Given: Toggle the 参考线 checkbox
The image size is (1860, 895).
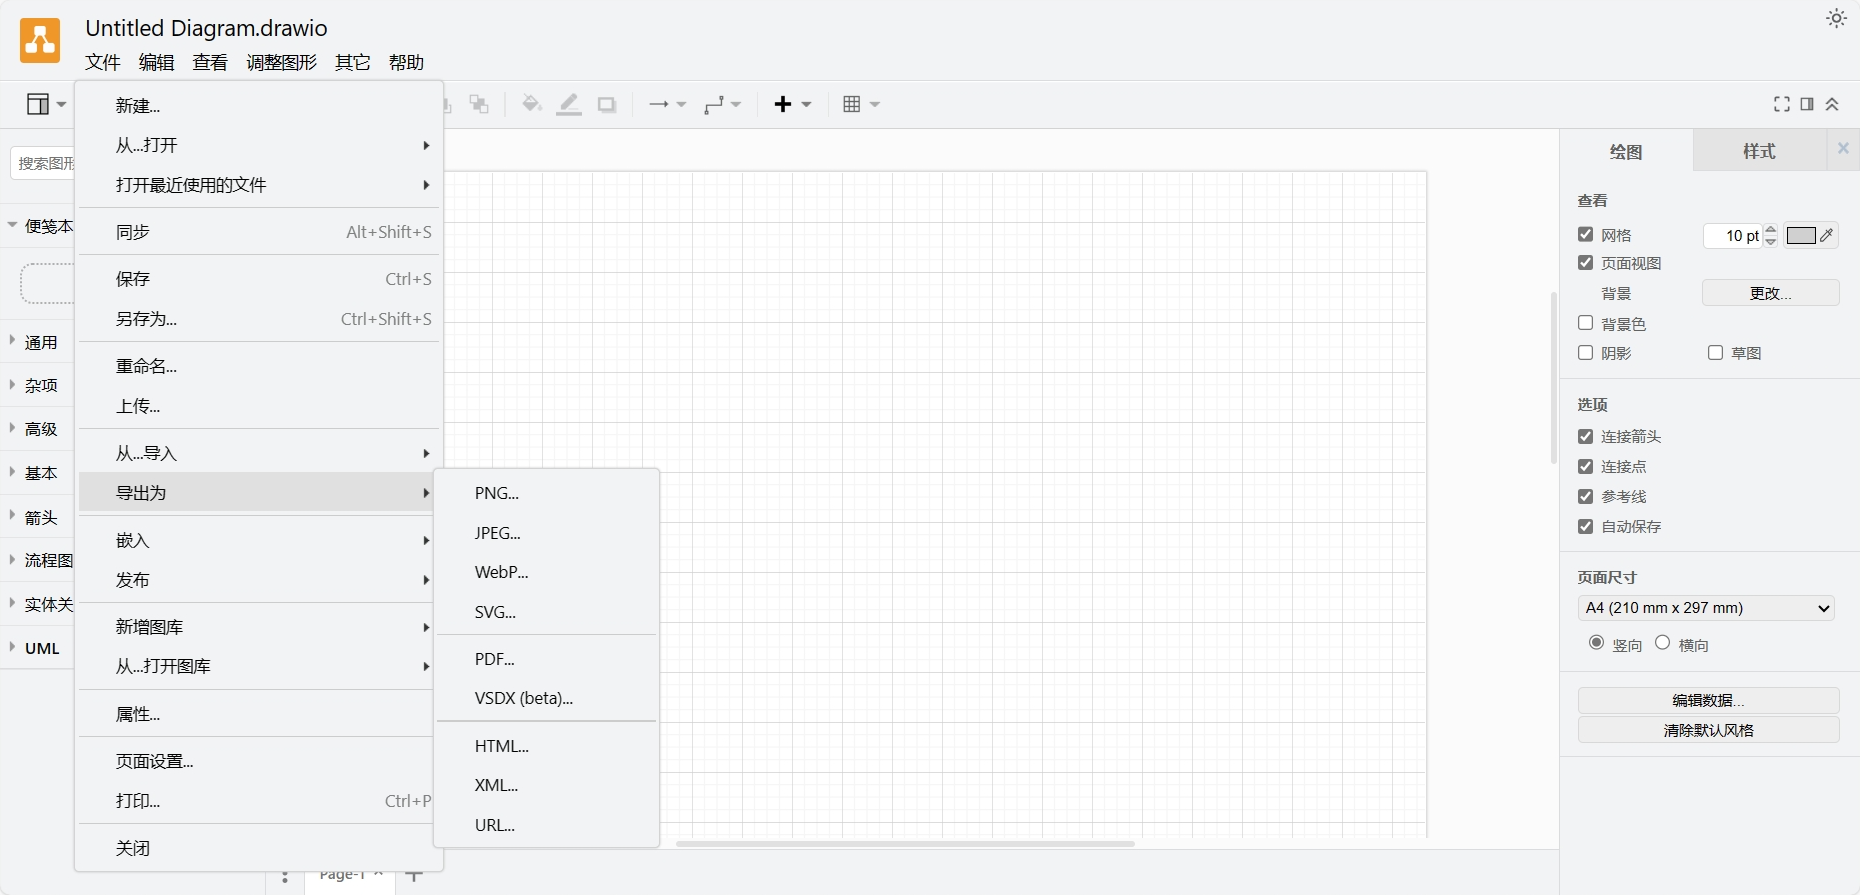Looking at the screenshot, I should point(1585,496).
